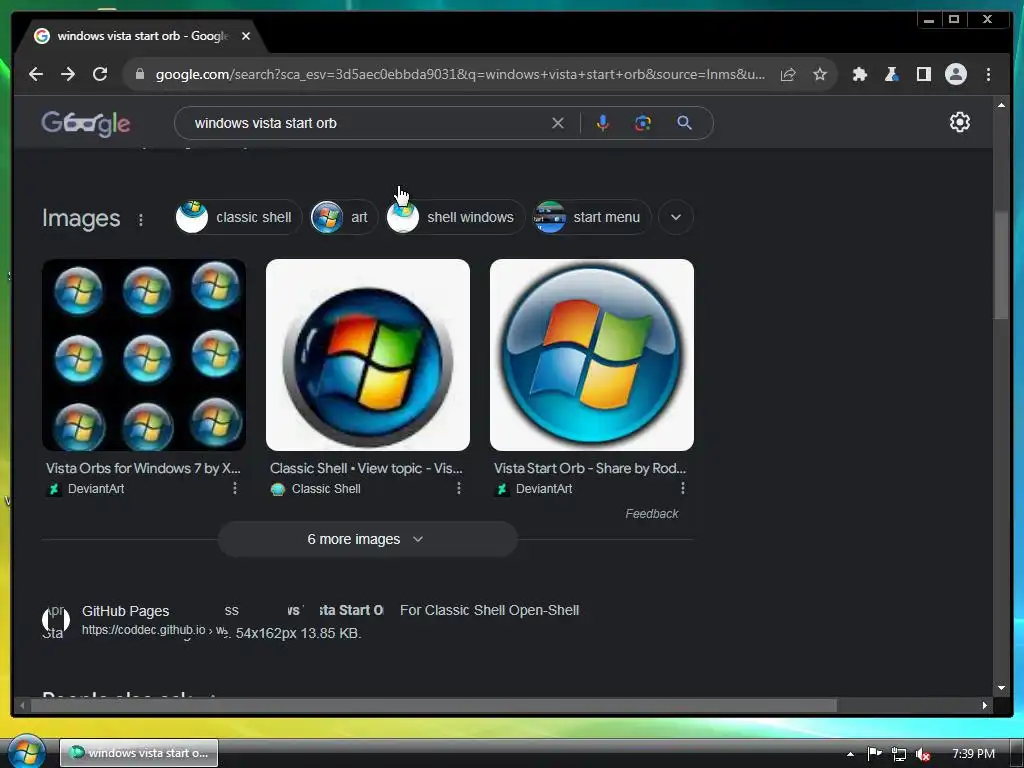Click horizontal scroll right arrow
The height and width of the screenshot is (768, 1024).
point(985,705)
